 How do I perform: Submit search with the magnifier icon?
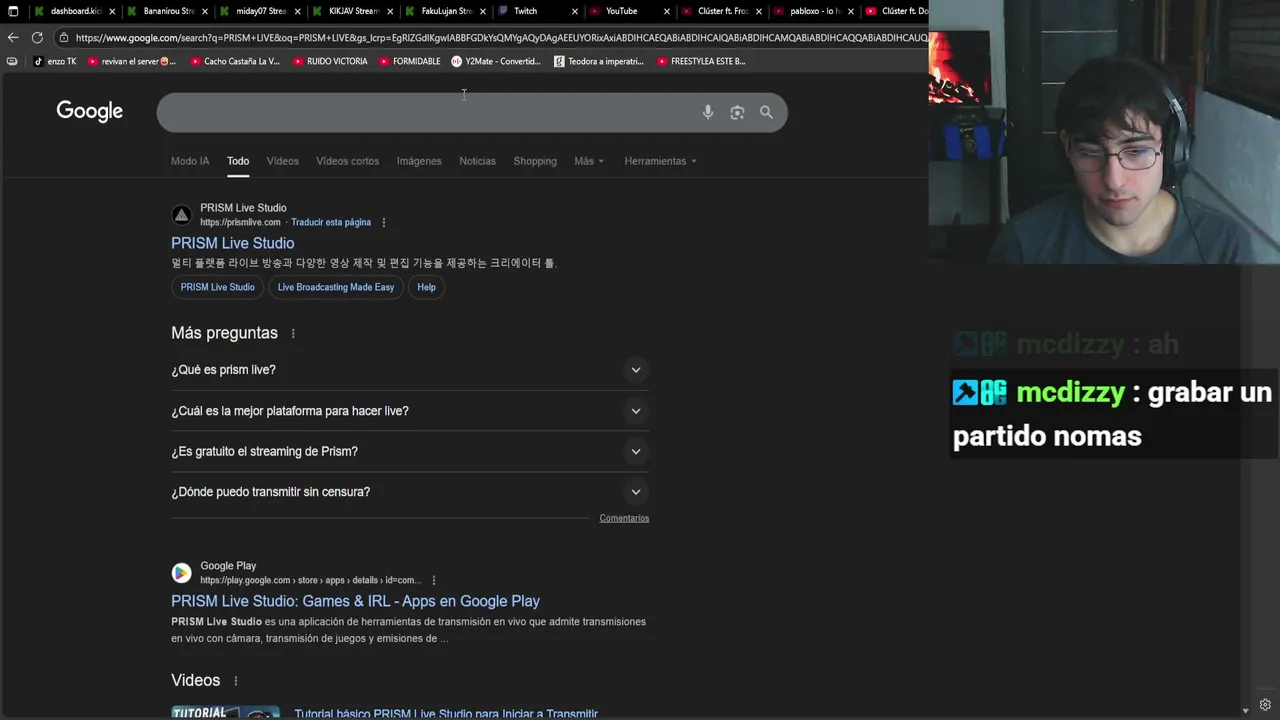coord(766,113)
